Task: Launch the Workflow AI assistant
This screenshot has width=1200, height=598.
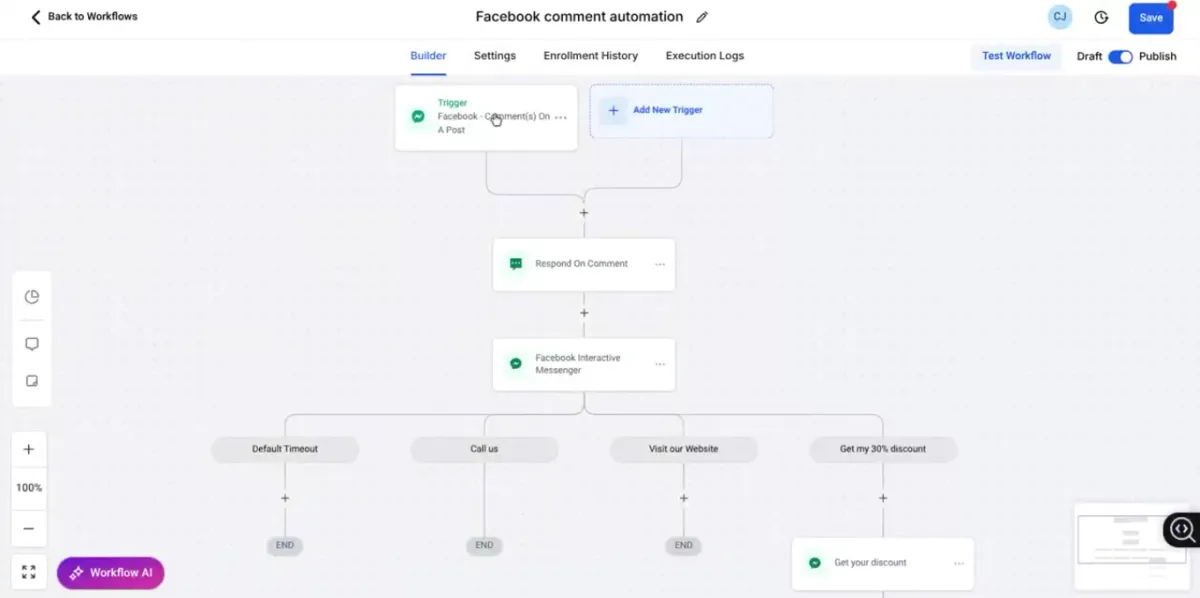Action: pos(111,573)
